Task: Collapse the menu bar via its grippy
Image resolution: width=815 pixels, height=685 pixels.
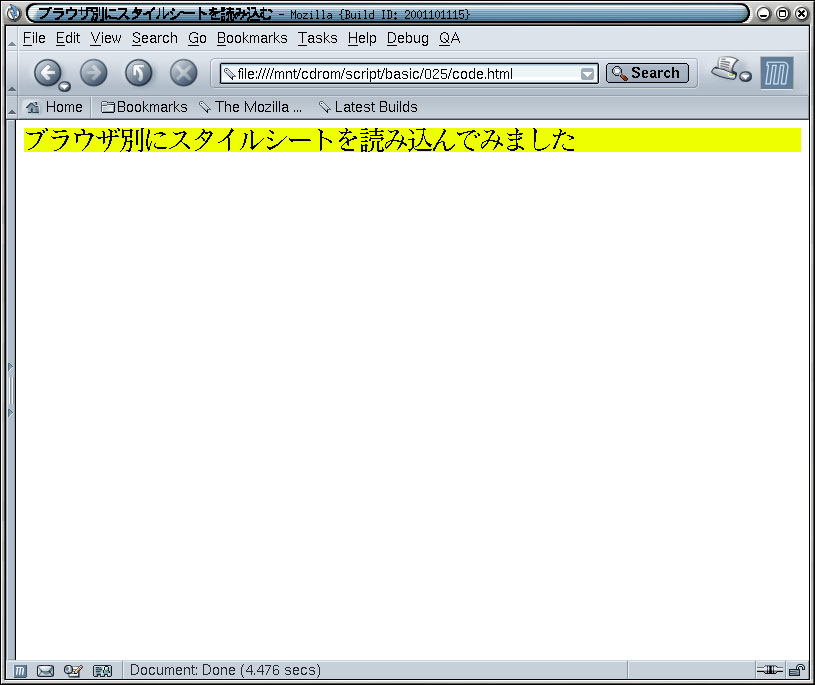Action: pyautogui.click(x=11, y=38)
